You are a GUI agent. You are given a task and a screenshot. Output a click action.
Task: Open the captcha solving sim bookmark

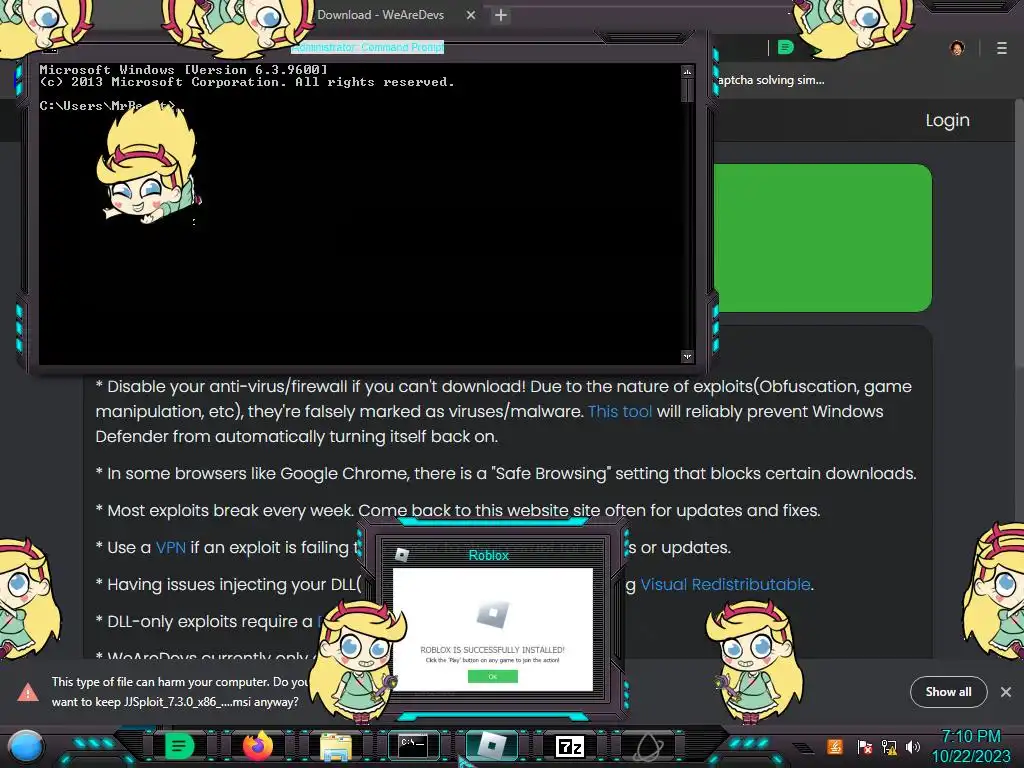pyautogui.click(x=771, y=80)
